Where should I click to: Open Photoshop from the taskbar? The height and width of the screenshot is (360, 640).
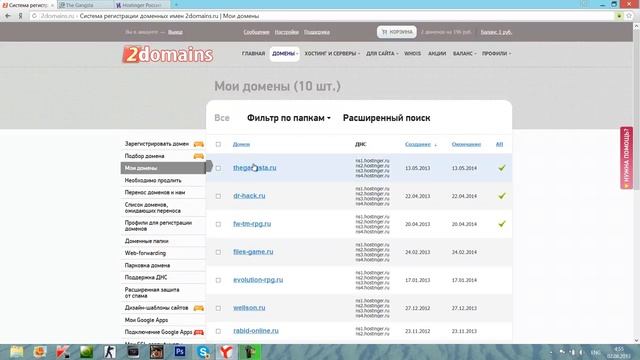click(180, 352)
